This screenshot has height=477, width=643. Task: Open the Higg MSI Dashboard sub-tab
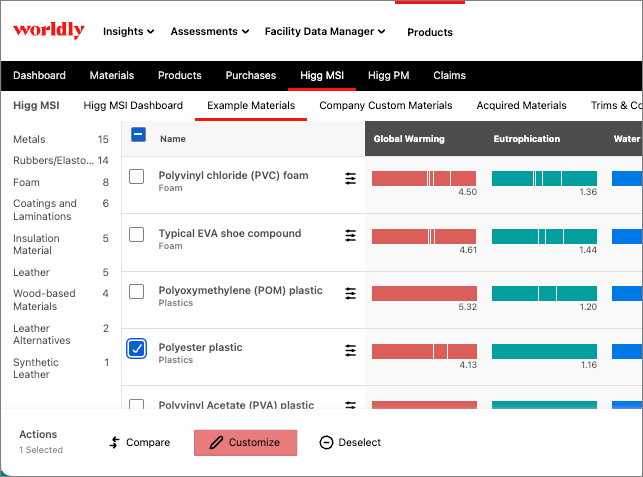tap(133, 105)
